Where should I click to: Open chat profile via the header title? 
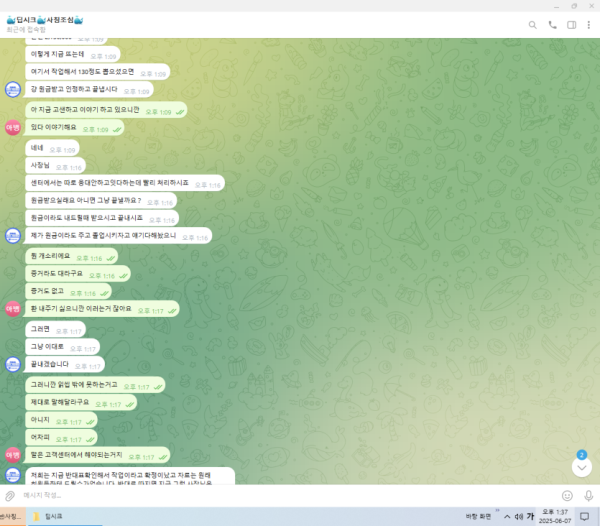45,20
